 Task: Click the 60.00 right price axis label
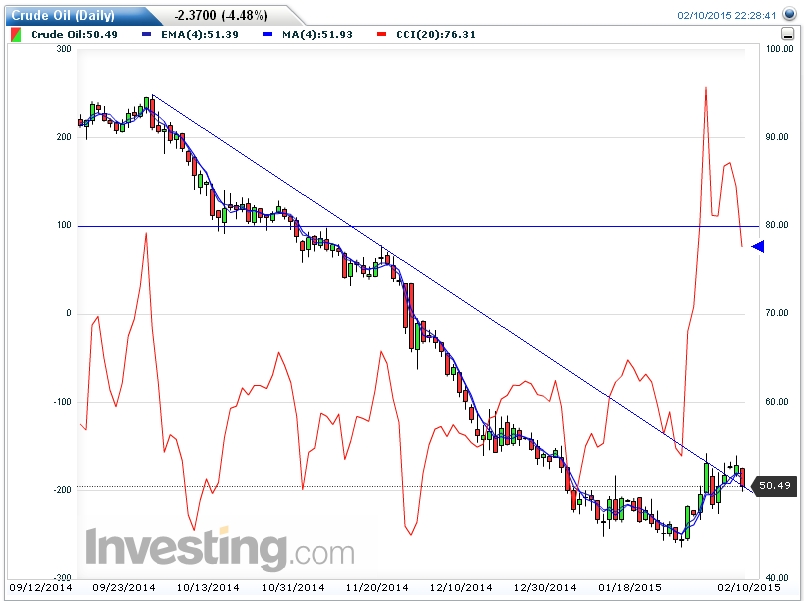coord(777,402)
